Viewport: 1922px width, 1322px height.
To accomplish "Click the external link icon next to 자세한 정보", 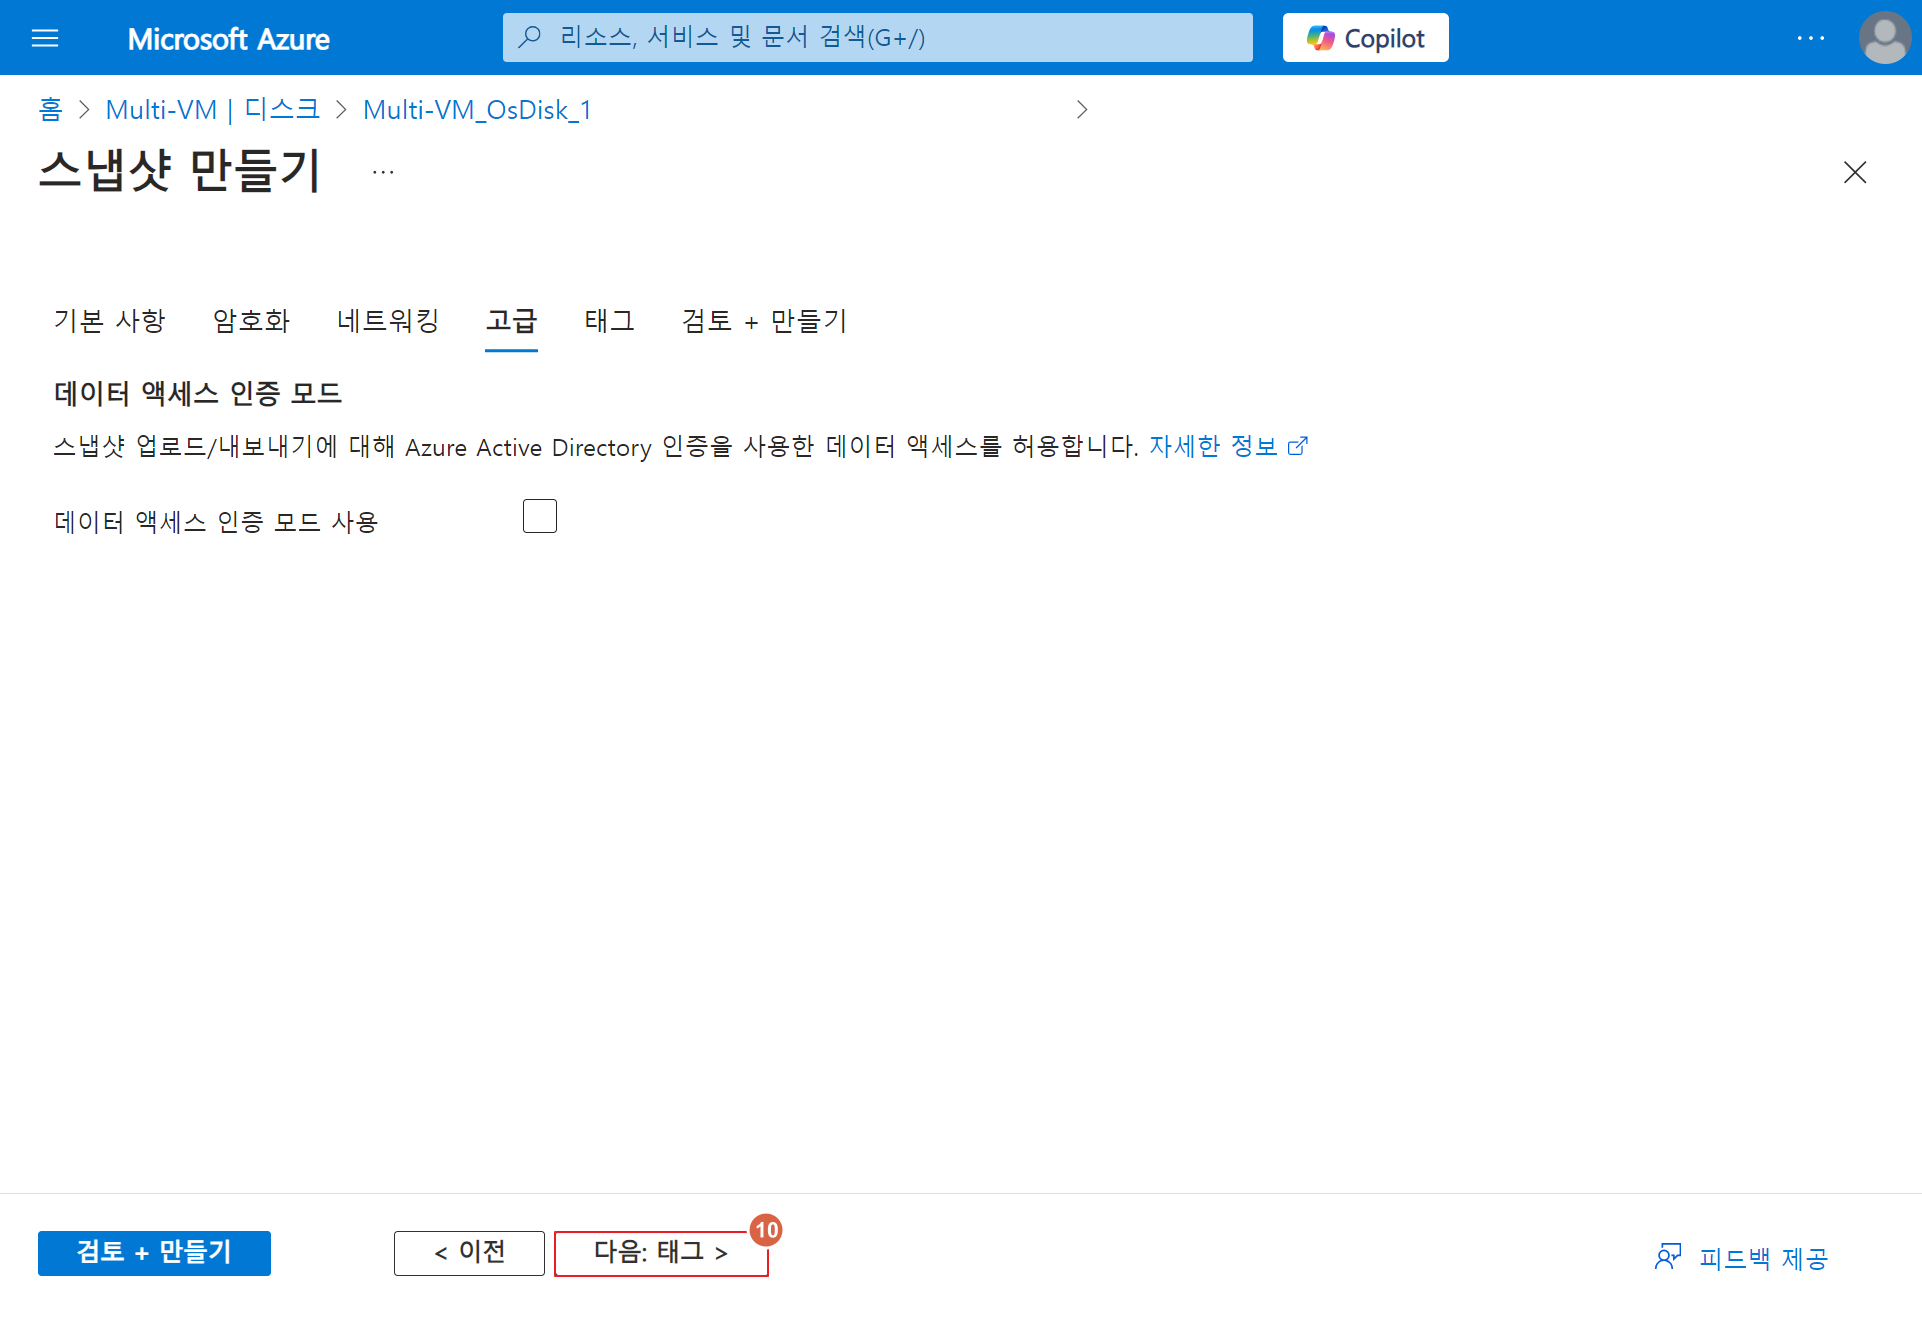I will tap(1298, 446).
